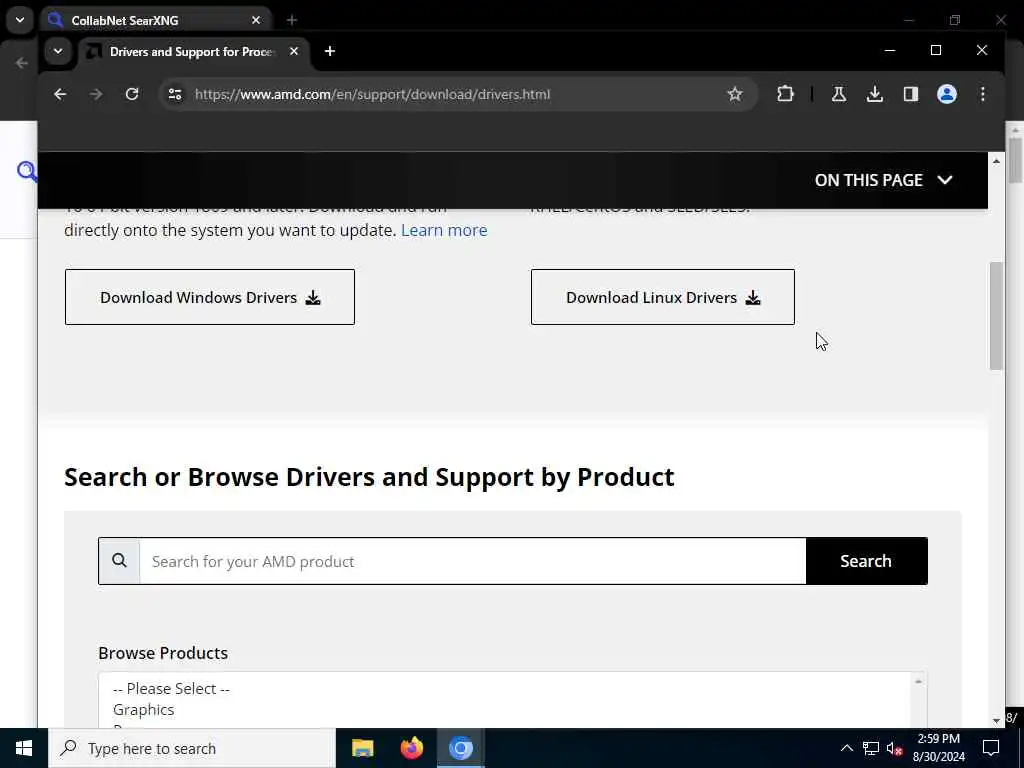Open a new tab in AMD window
1024x768 pixels.
click(x=330, y=51)
